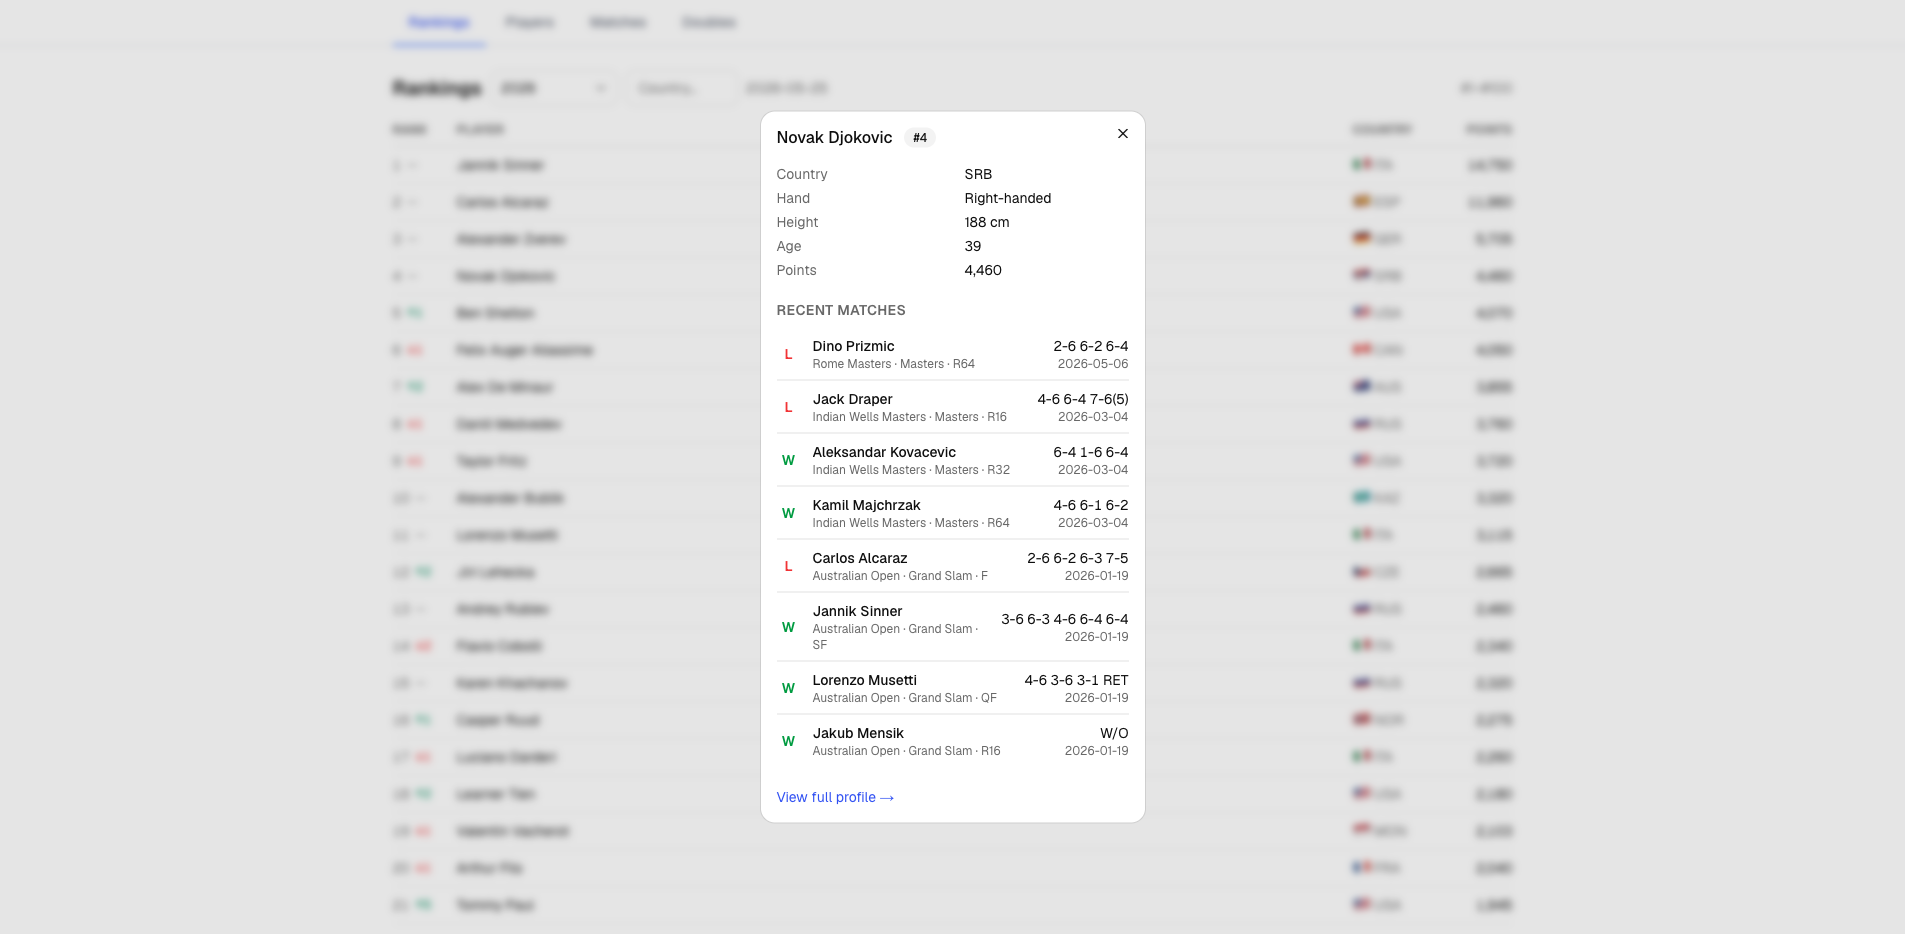Open the View full profile link
The width and height of the screenshot is (1920, 934).
pyautogui.click(x=835, y=797)
